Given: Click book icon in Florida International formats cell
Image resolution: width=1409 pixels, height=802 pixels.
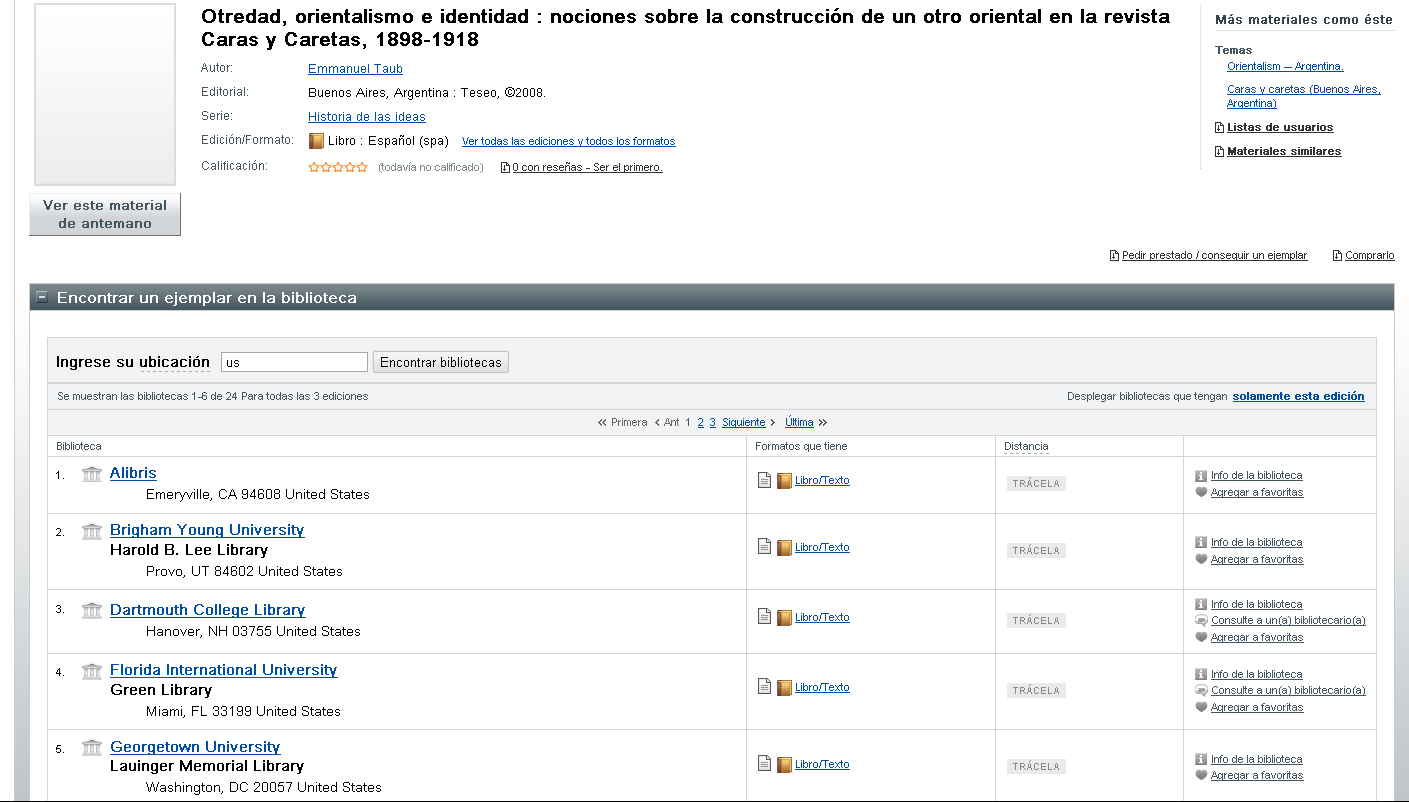Looking at the screenshot, I should (x=784, y=688).
